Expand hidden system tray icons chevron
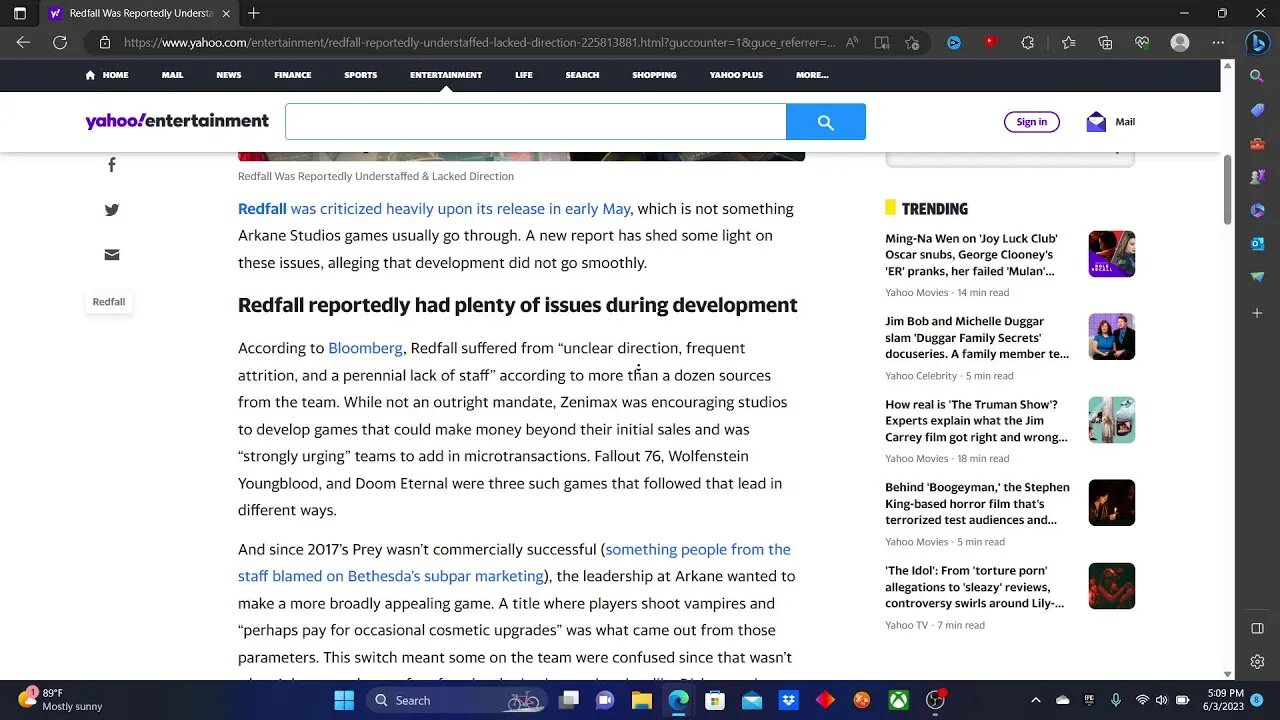Viewport: 1280px width, 720px height. coord(1035,700)
